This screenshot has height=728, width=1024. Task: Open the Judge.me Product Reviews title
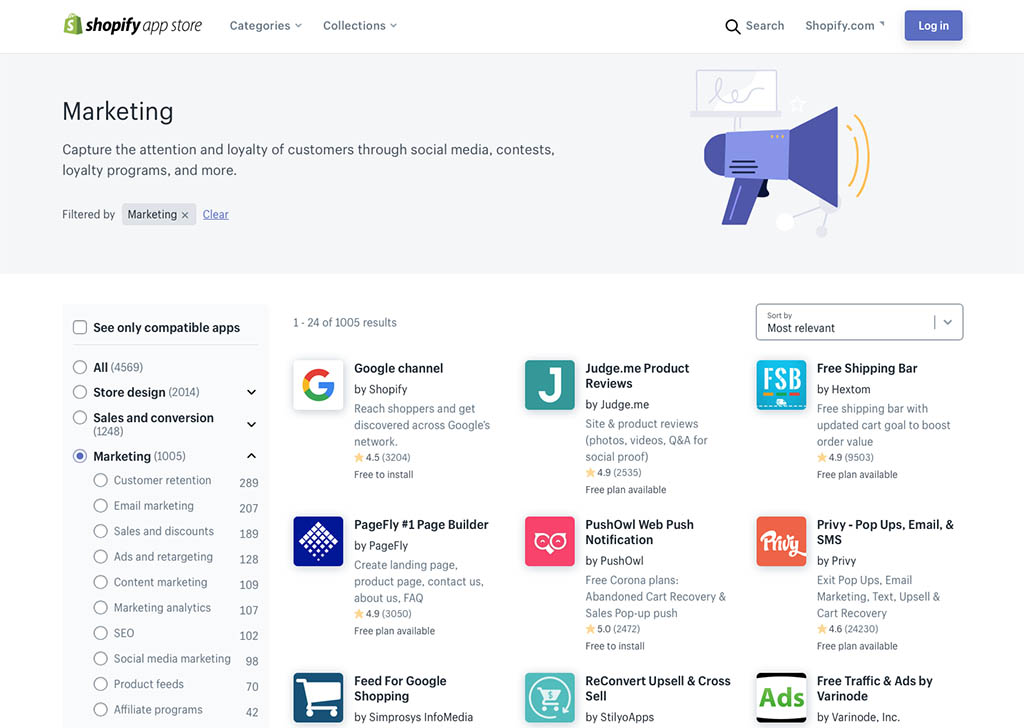click(x=637, y=376)
